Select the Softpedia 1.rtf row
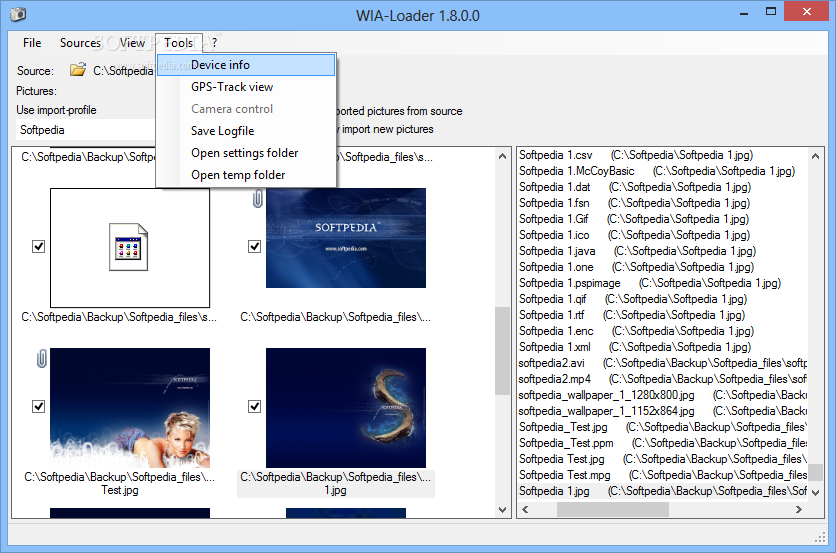836x553 pixels. 663,315
